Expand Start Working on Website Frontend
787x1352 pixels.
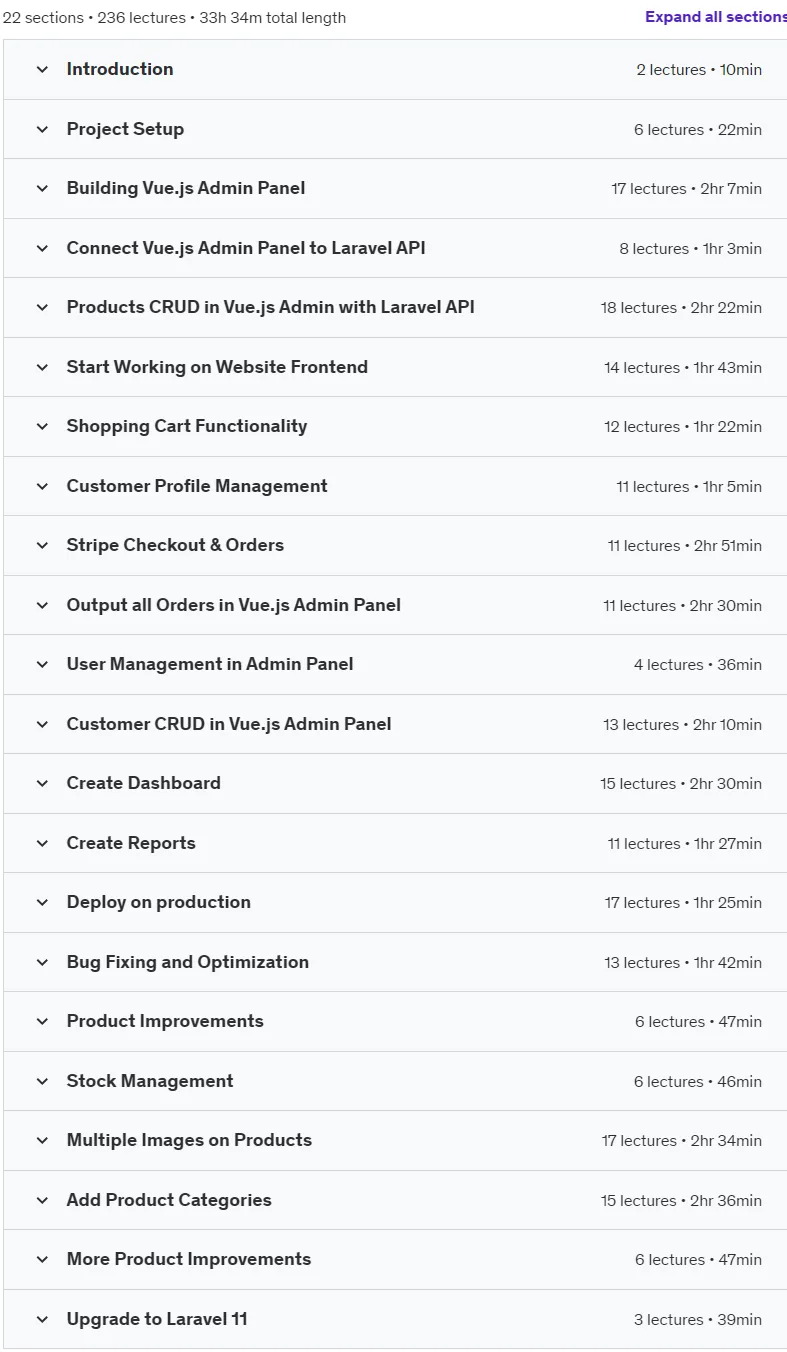click(395, 367)
